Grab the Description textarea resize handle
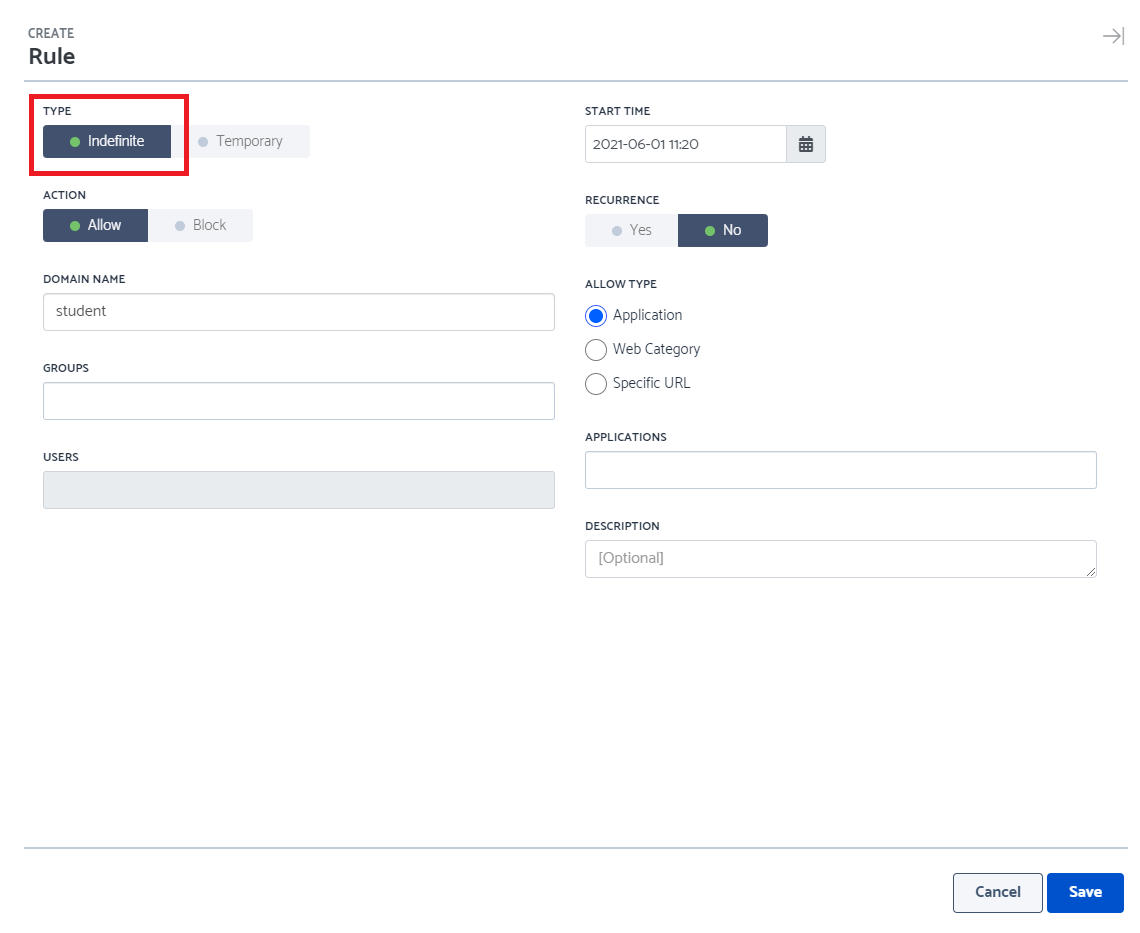The height and width of the screenshot is (933, 1140). point(1091,572)
